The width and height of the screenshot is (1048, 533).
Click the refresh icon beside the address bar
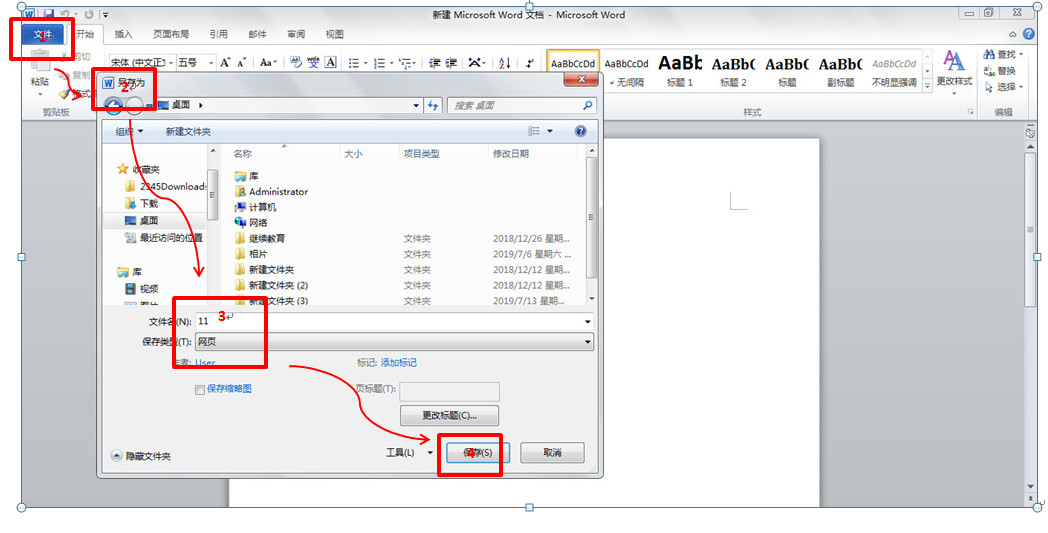[433, 106]
